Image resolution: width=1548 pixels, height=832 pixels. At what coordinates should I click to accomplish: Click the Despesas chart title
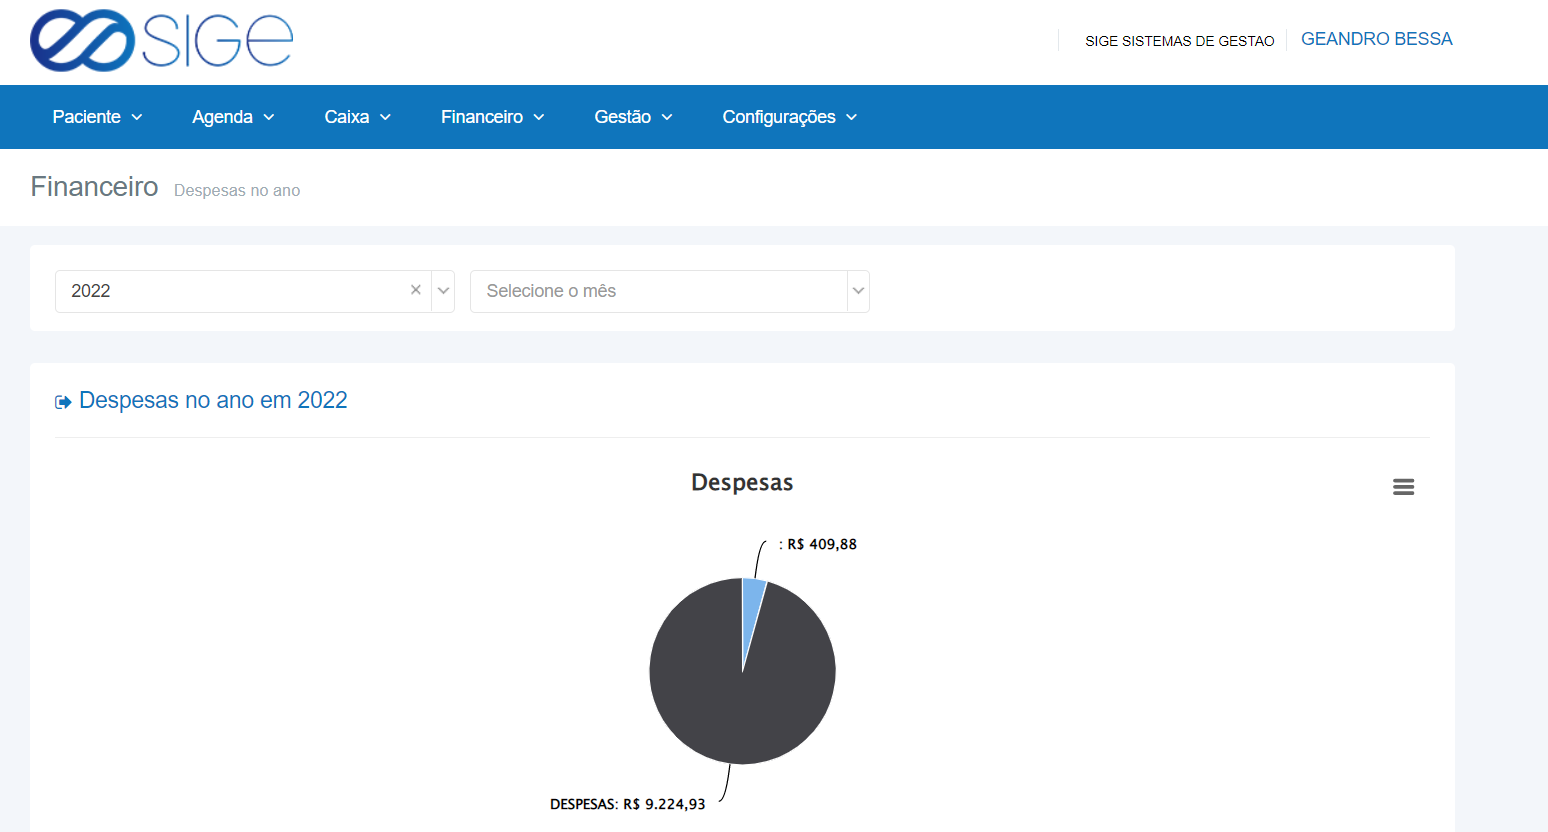742,483
